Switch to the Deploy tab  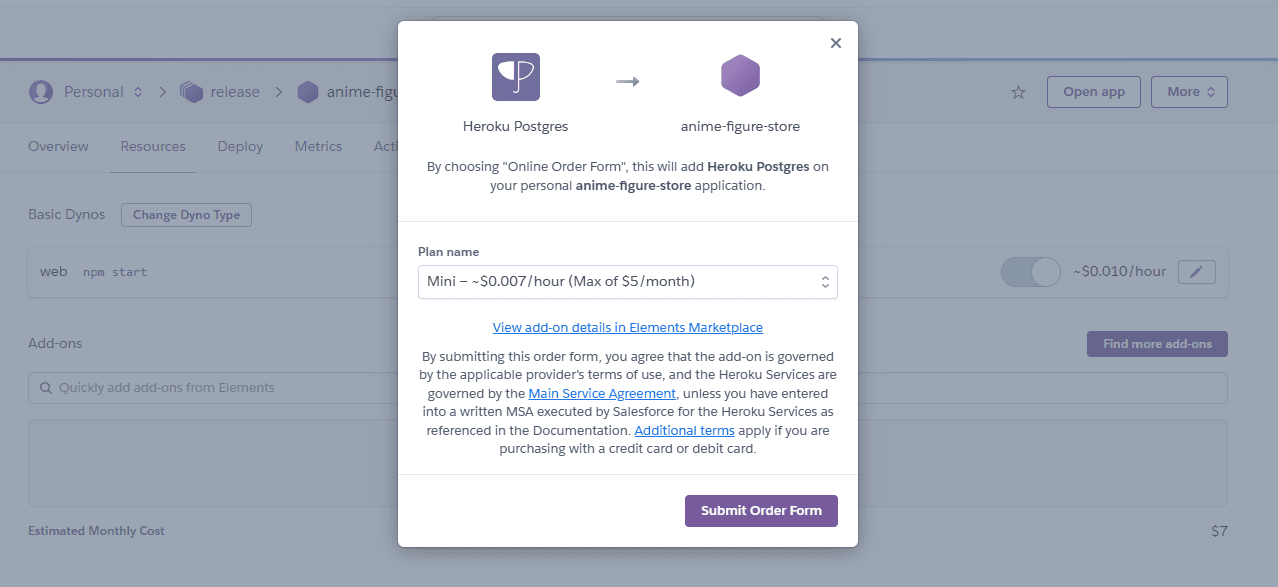coord(240,146)
